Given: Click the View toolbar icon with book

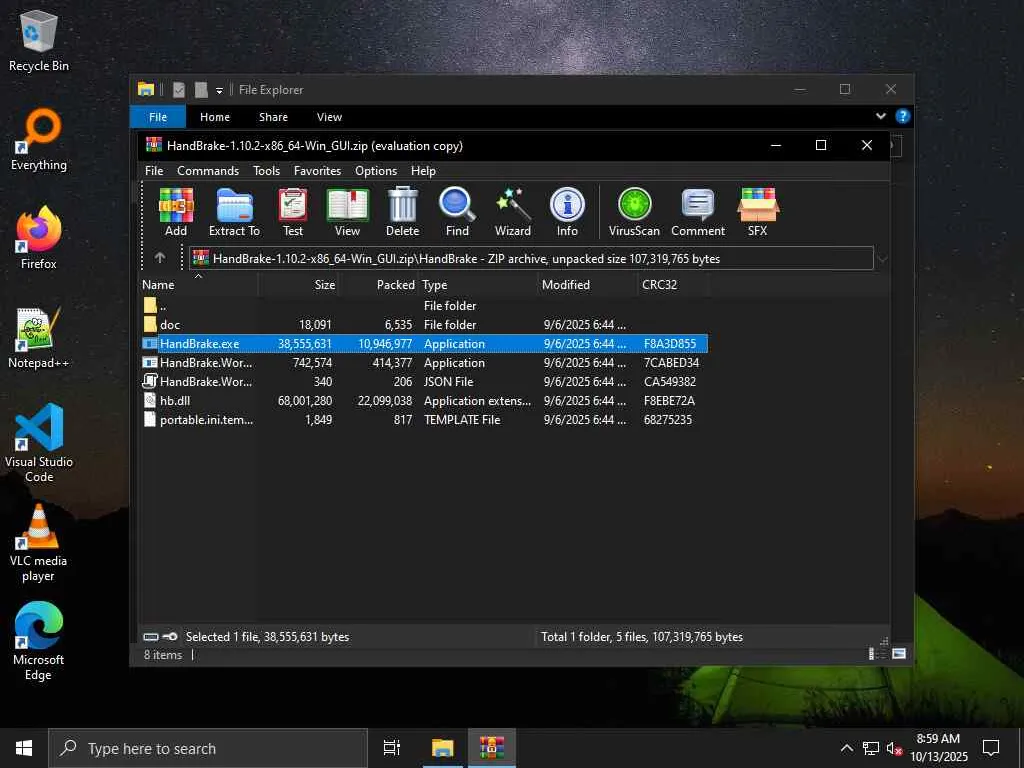Looking at the screenshot, I should (347, 212).
